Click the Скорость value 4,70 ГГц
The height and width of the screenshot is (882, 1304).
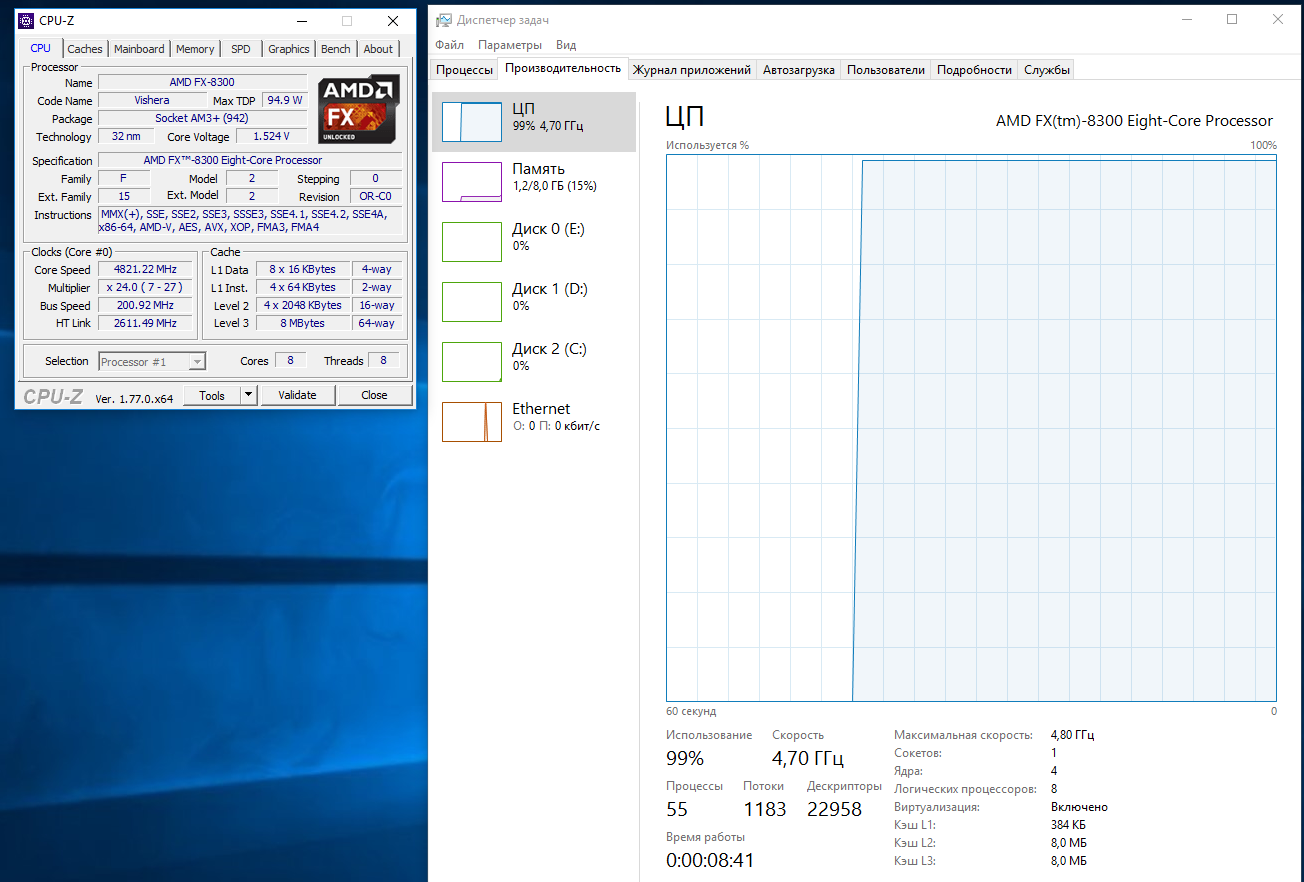coord(808,758)
